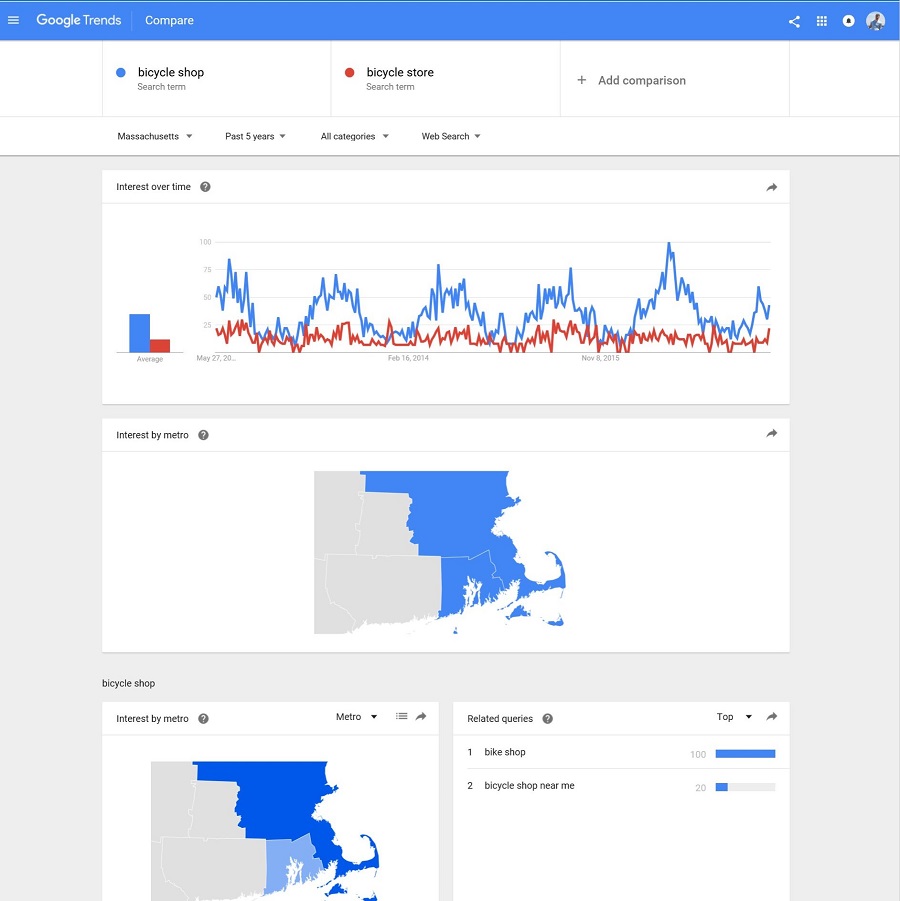Click the 'Feb 16, 2014' axis label

pyautogui.click(x=408, y=358)
